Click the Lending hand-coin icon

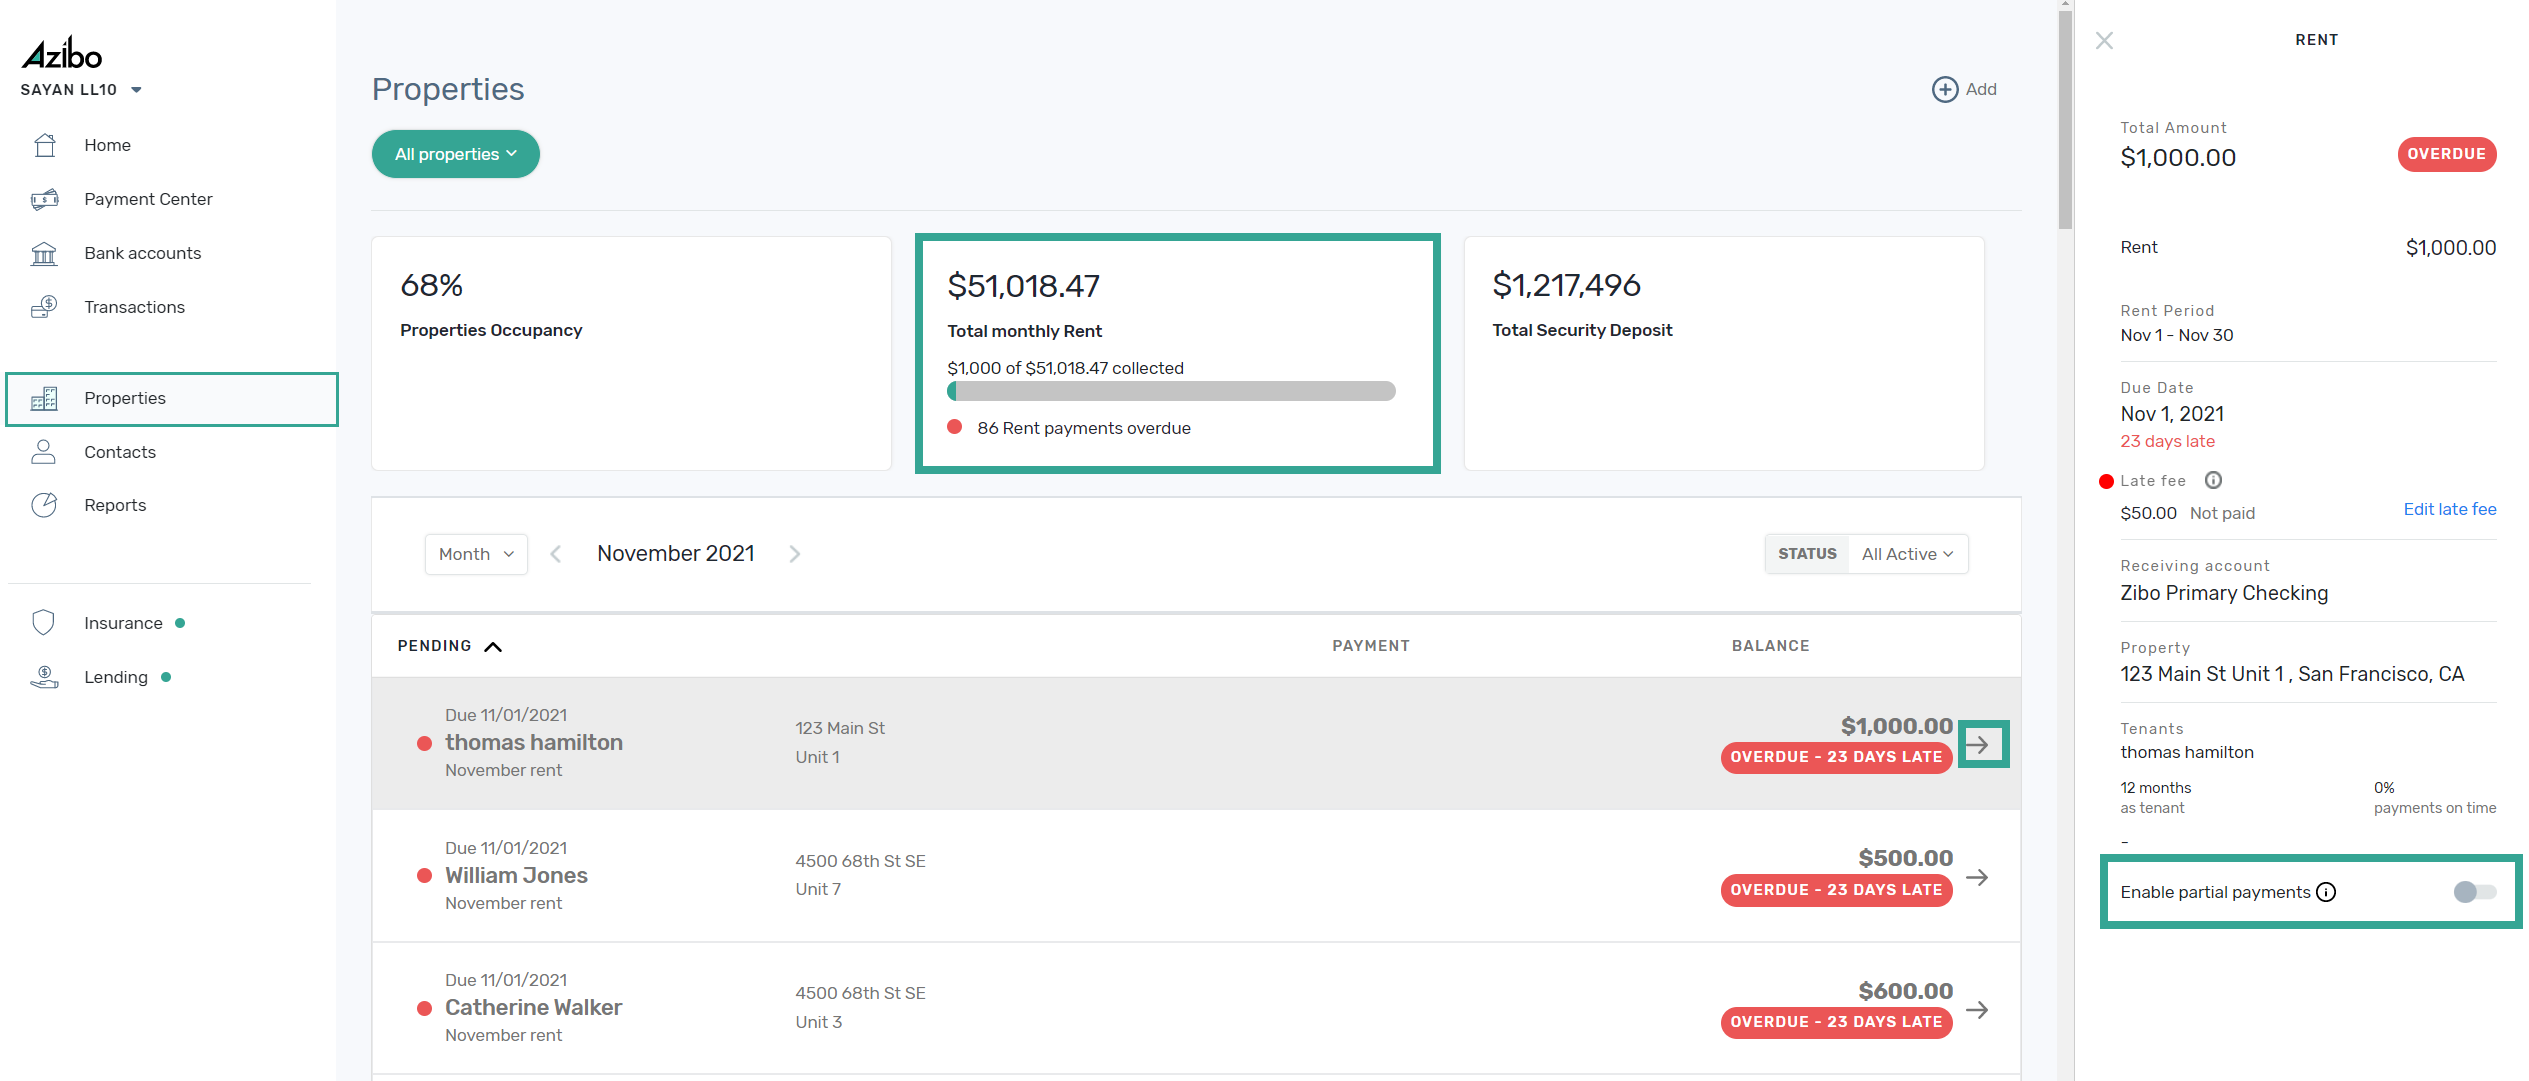(45, 677)
